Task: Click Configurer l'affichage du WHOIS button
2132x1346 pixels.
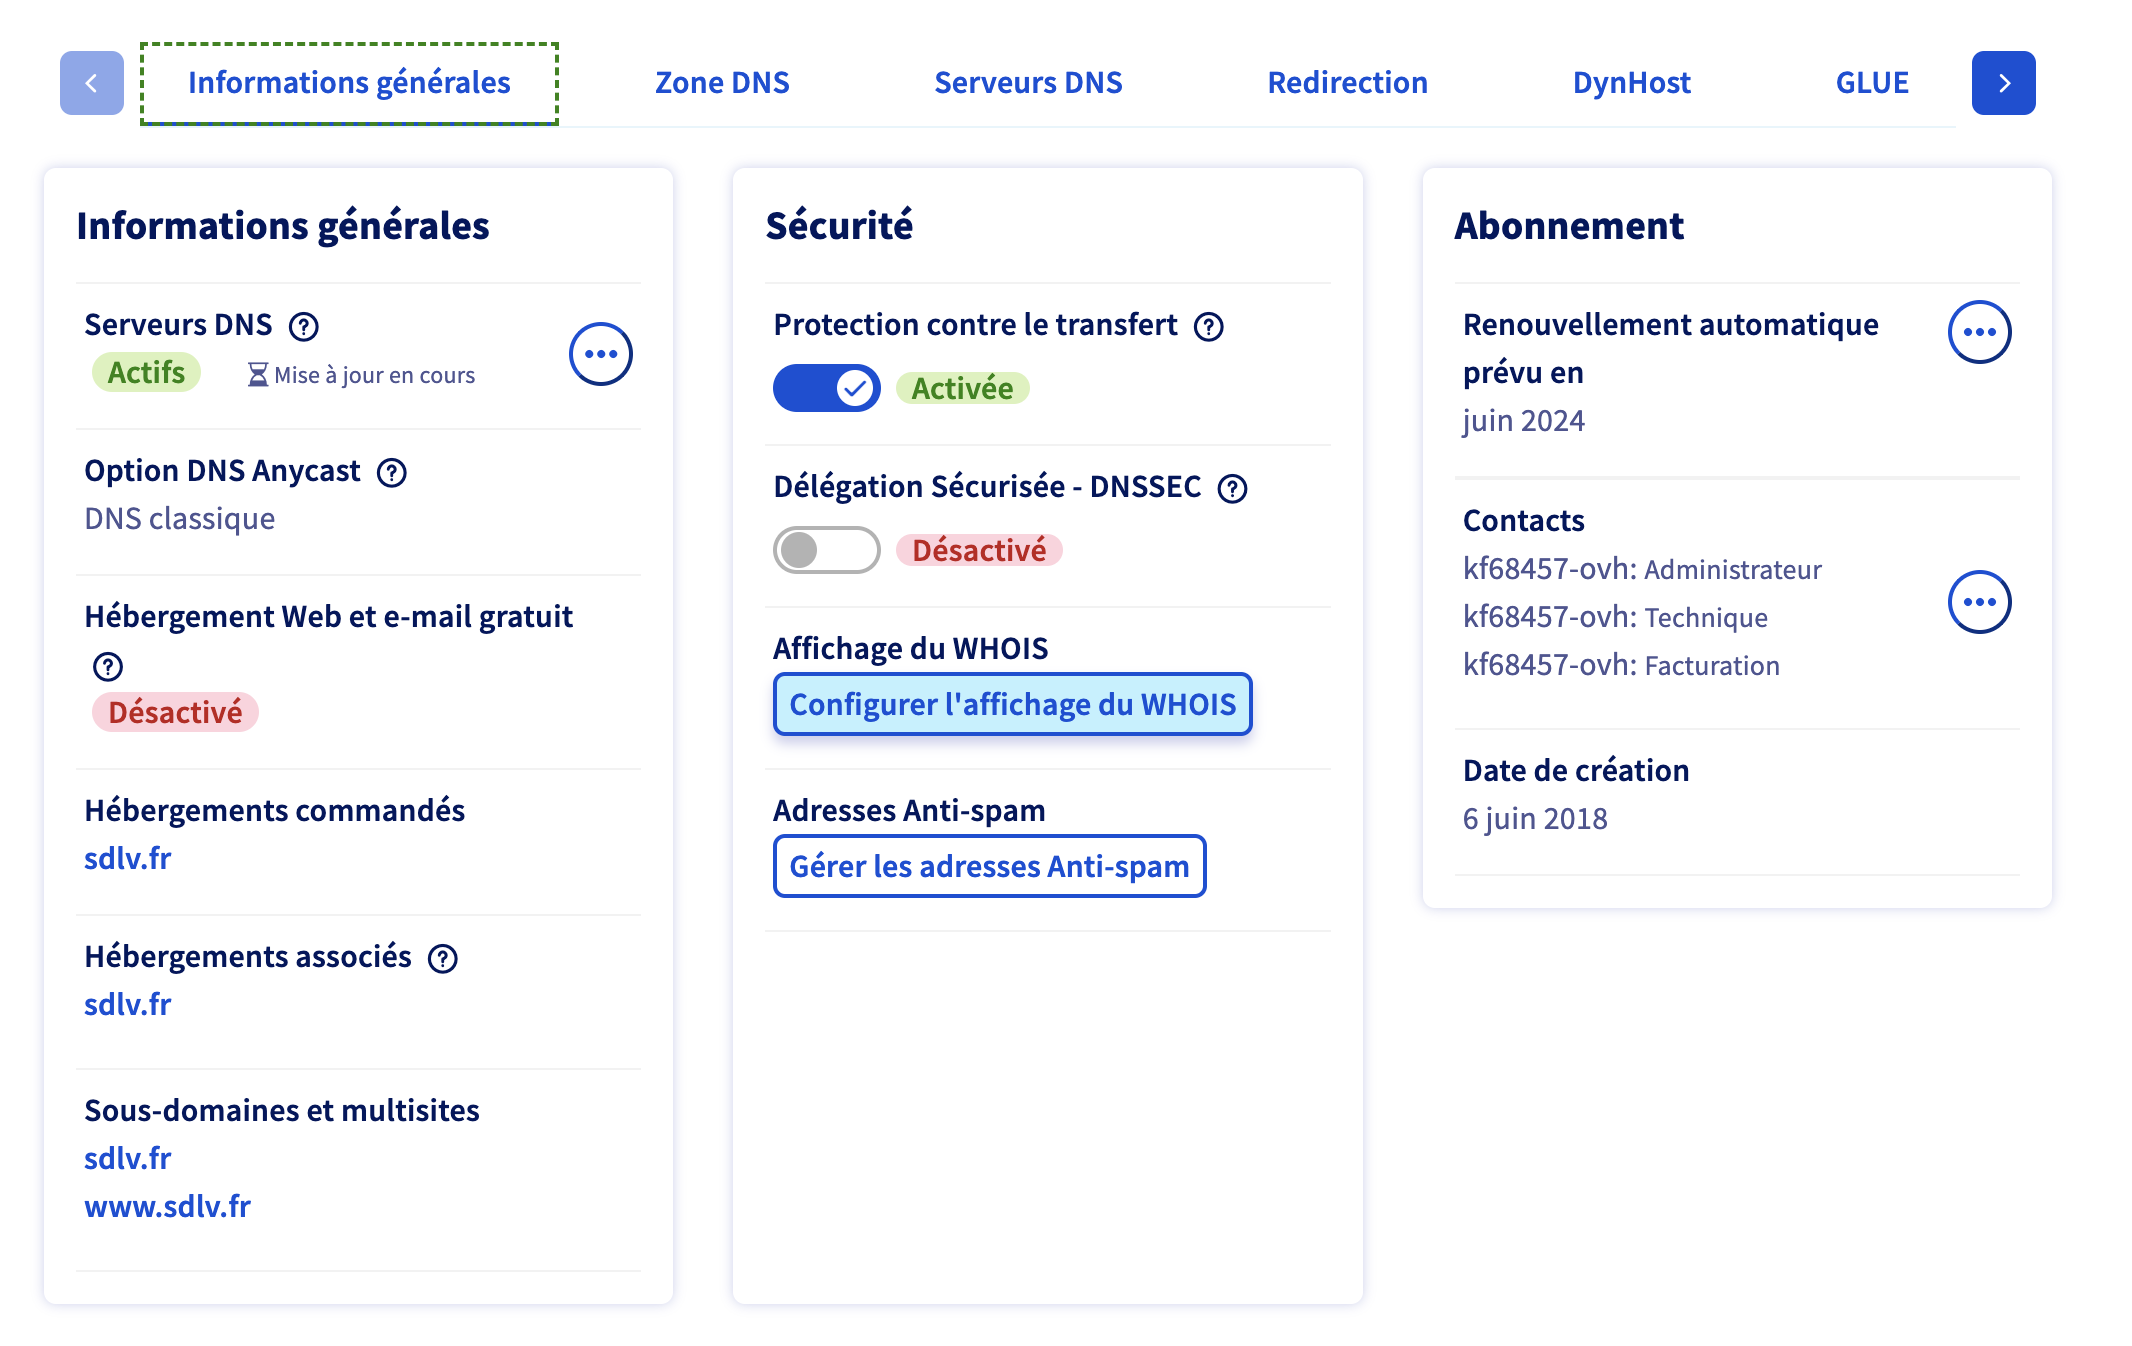Action: pyautogui.click(x=1012, y=704)
